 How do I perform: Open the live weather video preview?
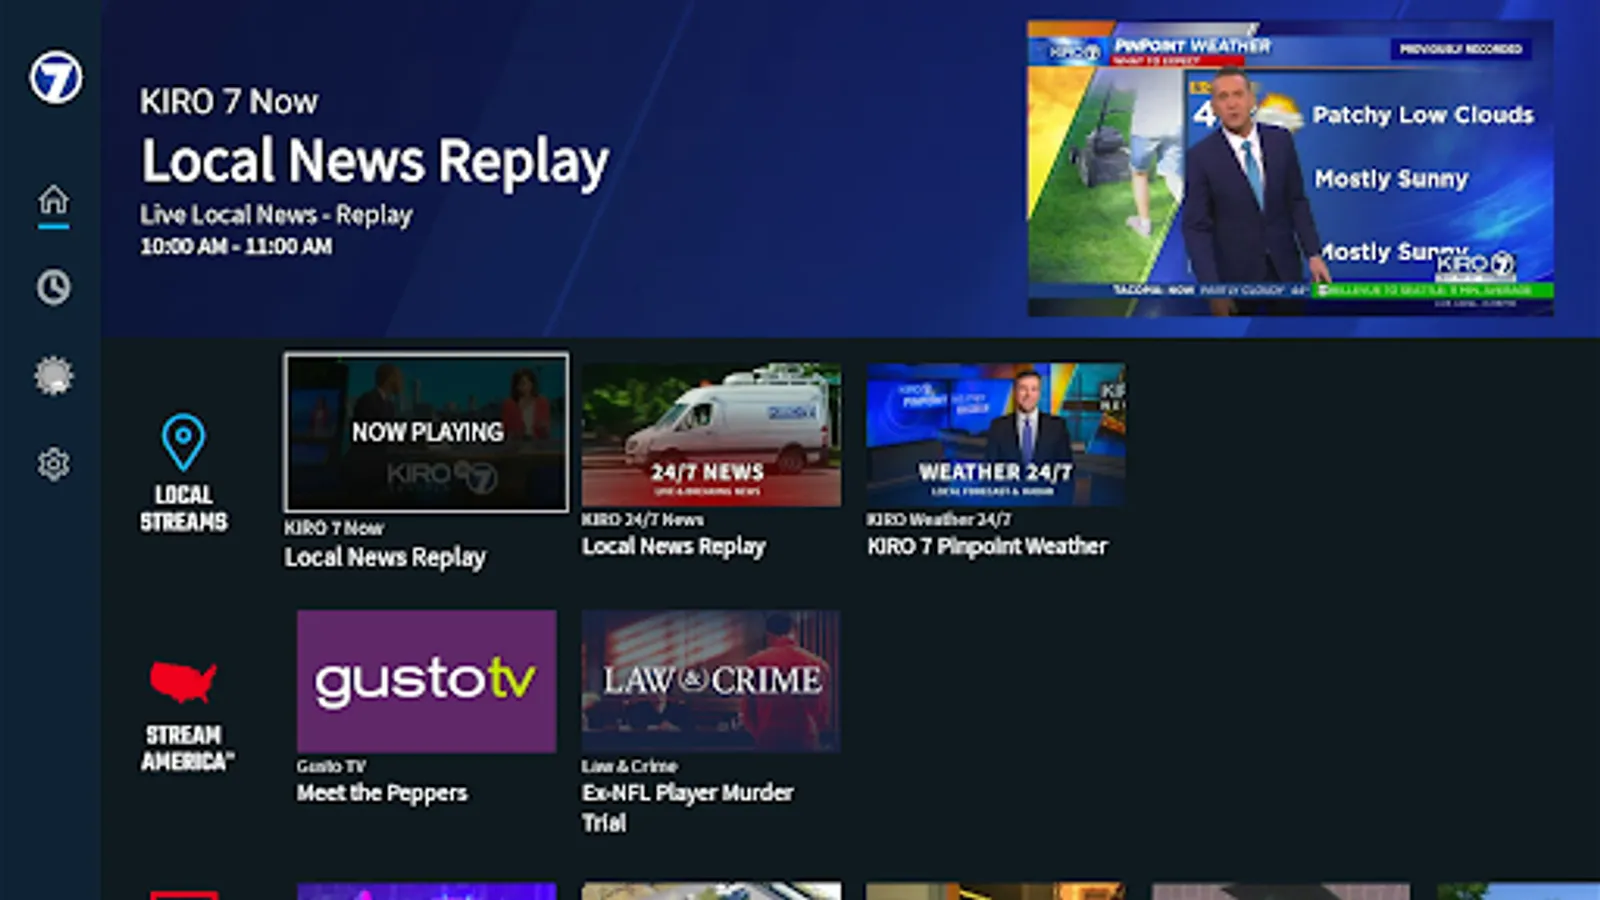click(1290, 168)
